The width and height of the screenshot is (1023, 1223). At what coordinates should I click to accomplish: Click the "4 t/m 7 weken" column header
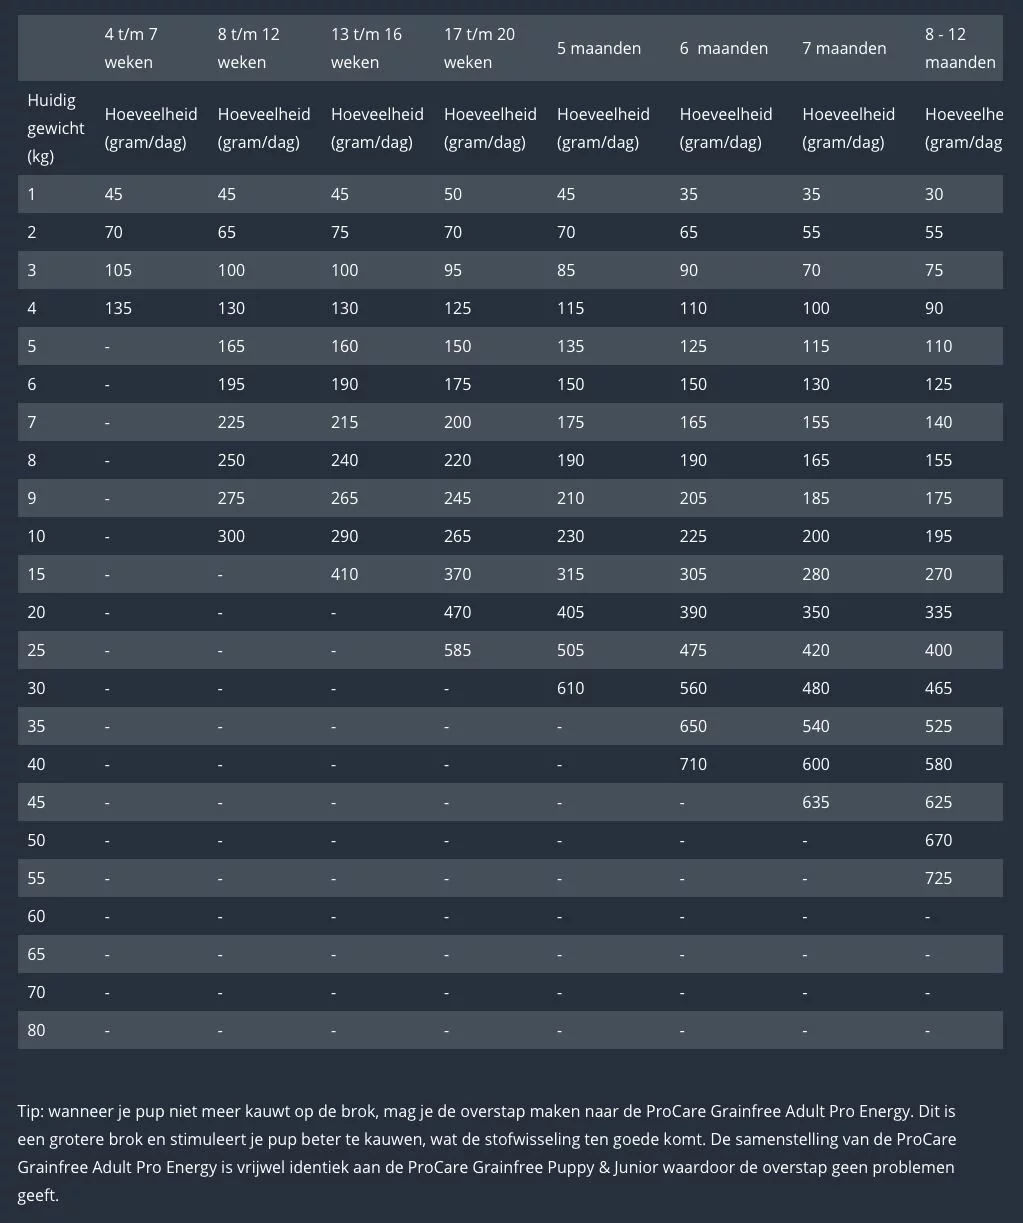tap(131, 48)
